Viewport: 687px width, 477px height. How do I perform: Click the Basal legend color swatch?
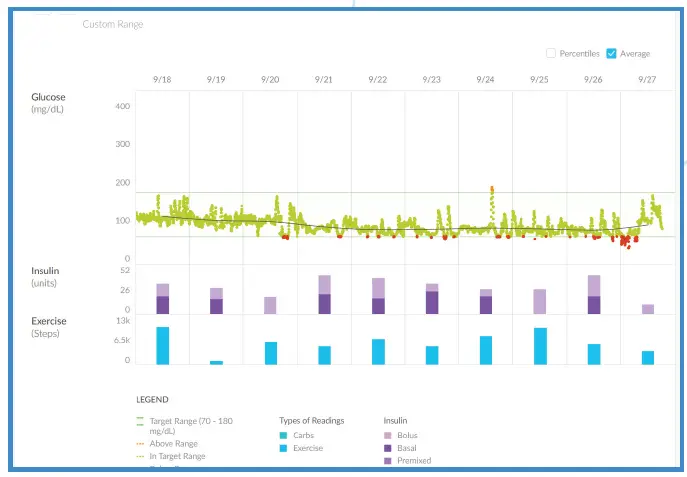point(387,448)
